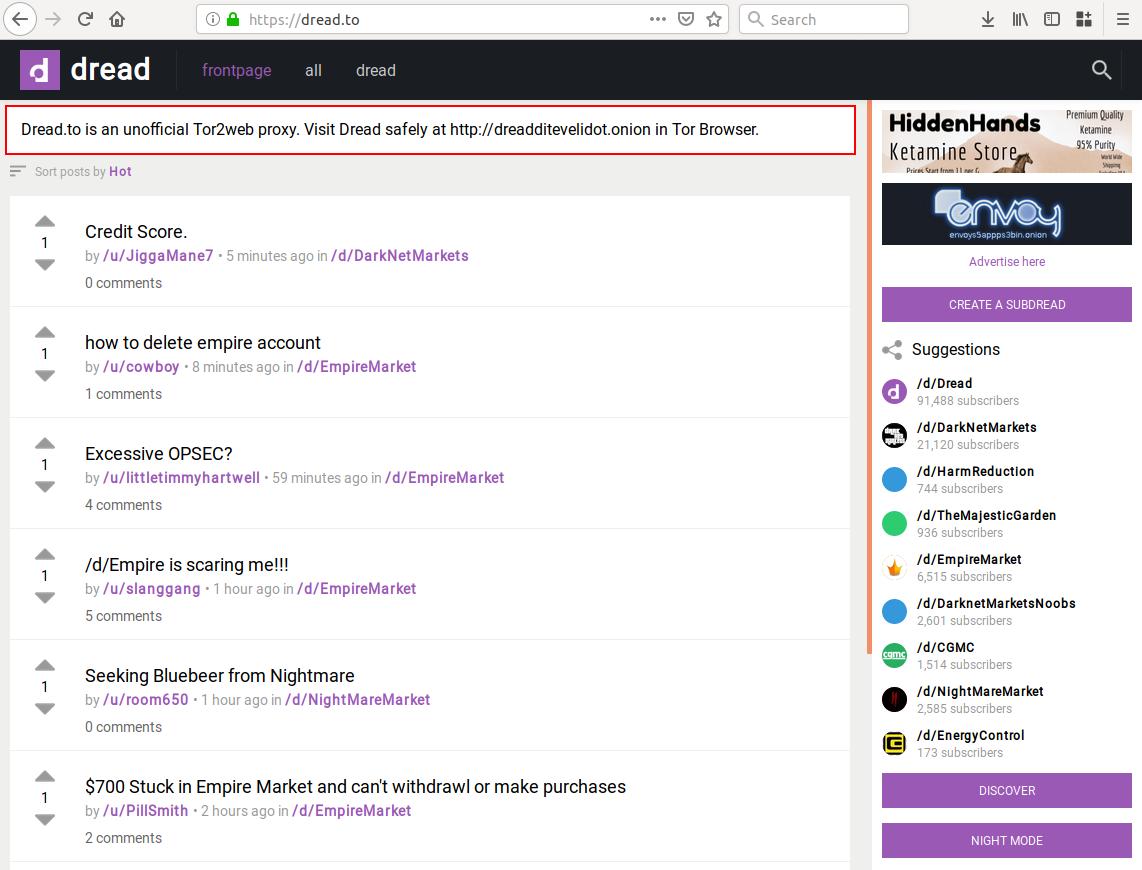Screen dimensions: 1142x870
Task: Click the /d/EmpireMarket crown avatar icon
Action: click(894, 567)
